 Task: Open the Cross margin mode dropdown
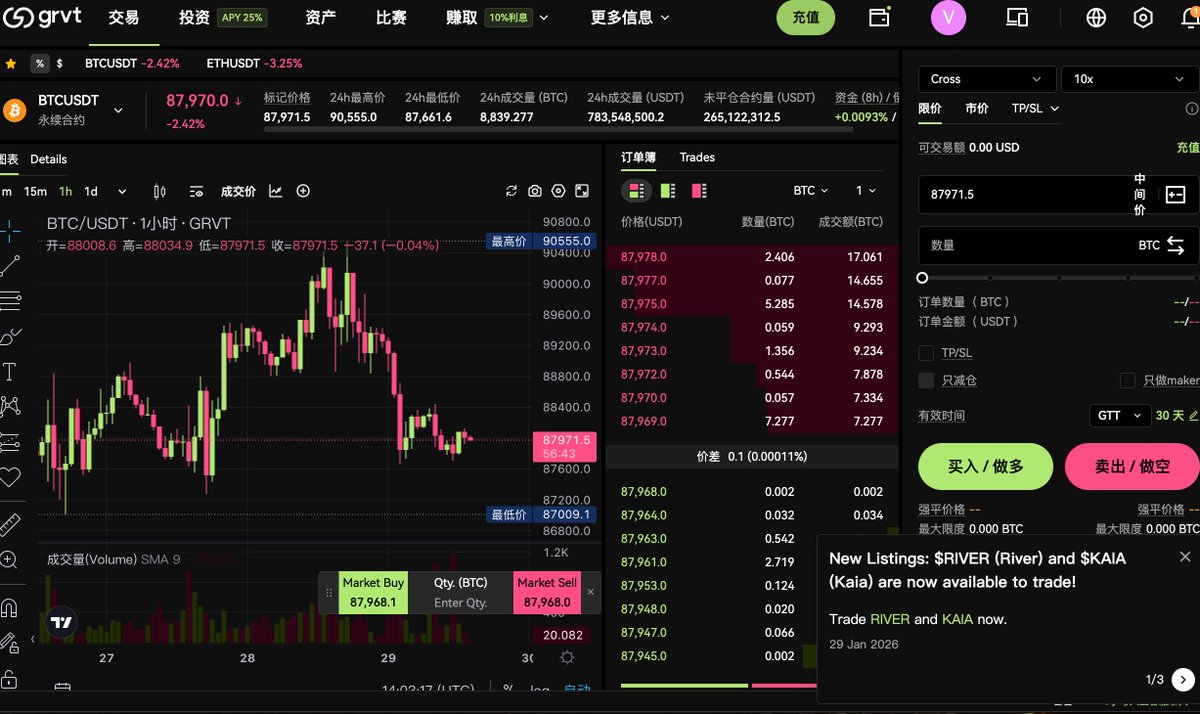click(x=985, y=78)
